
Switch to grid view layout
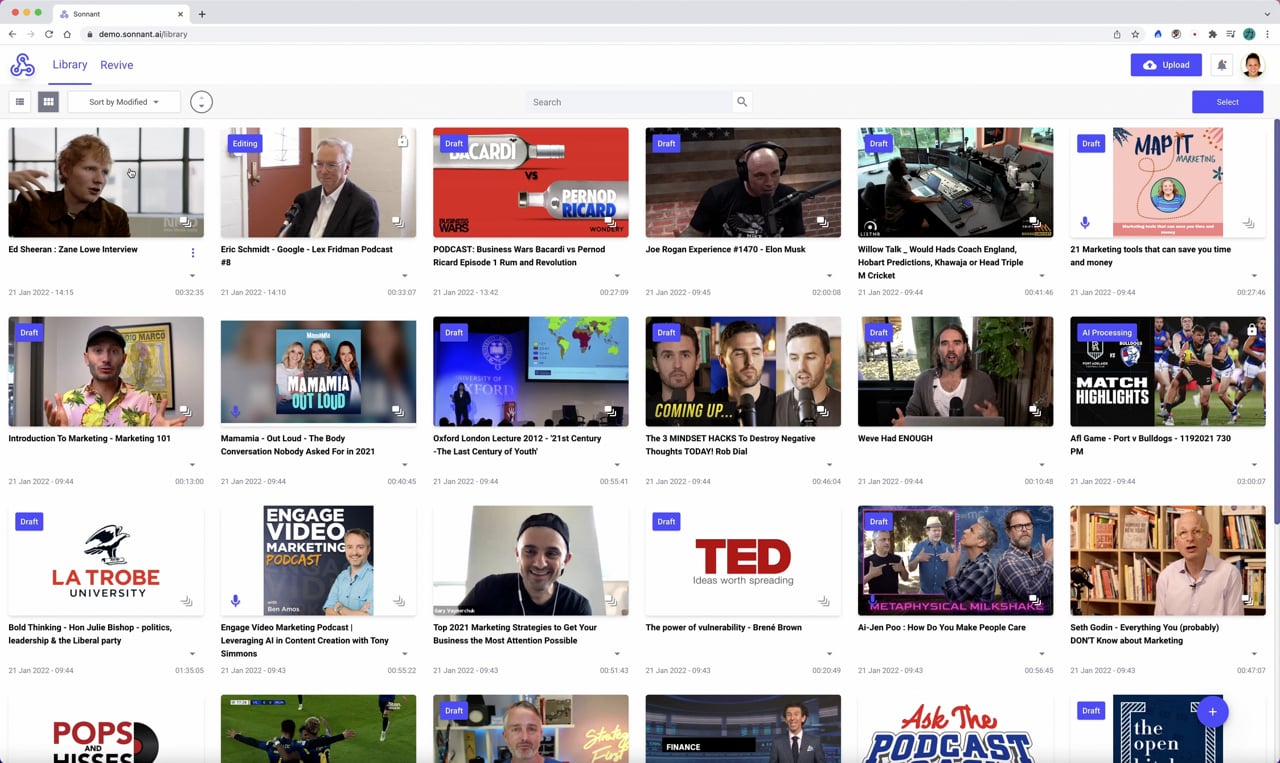point(48,102)
